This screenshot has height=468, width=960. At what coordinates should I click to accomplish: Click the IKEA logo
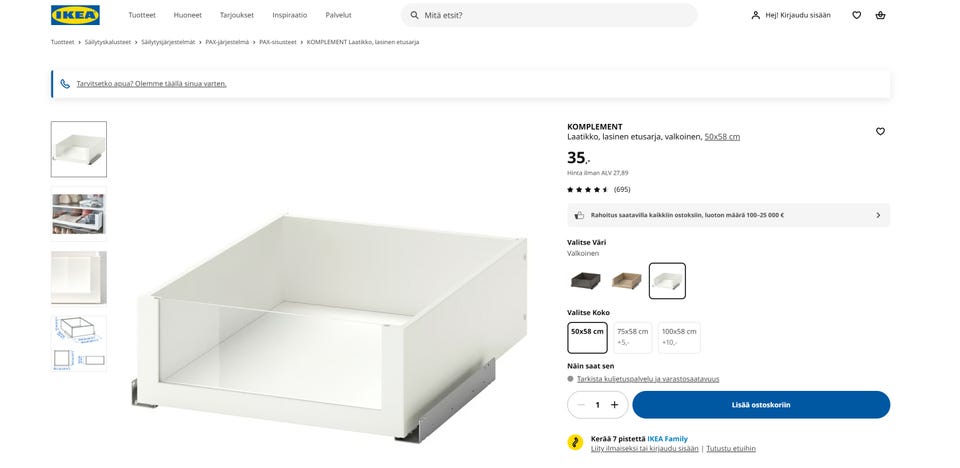(x=75, y=15)
